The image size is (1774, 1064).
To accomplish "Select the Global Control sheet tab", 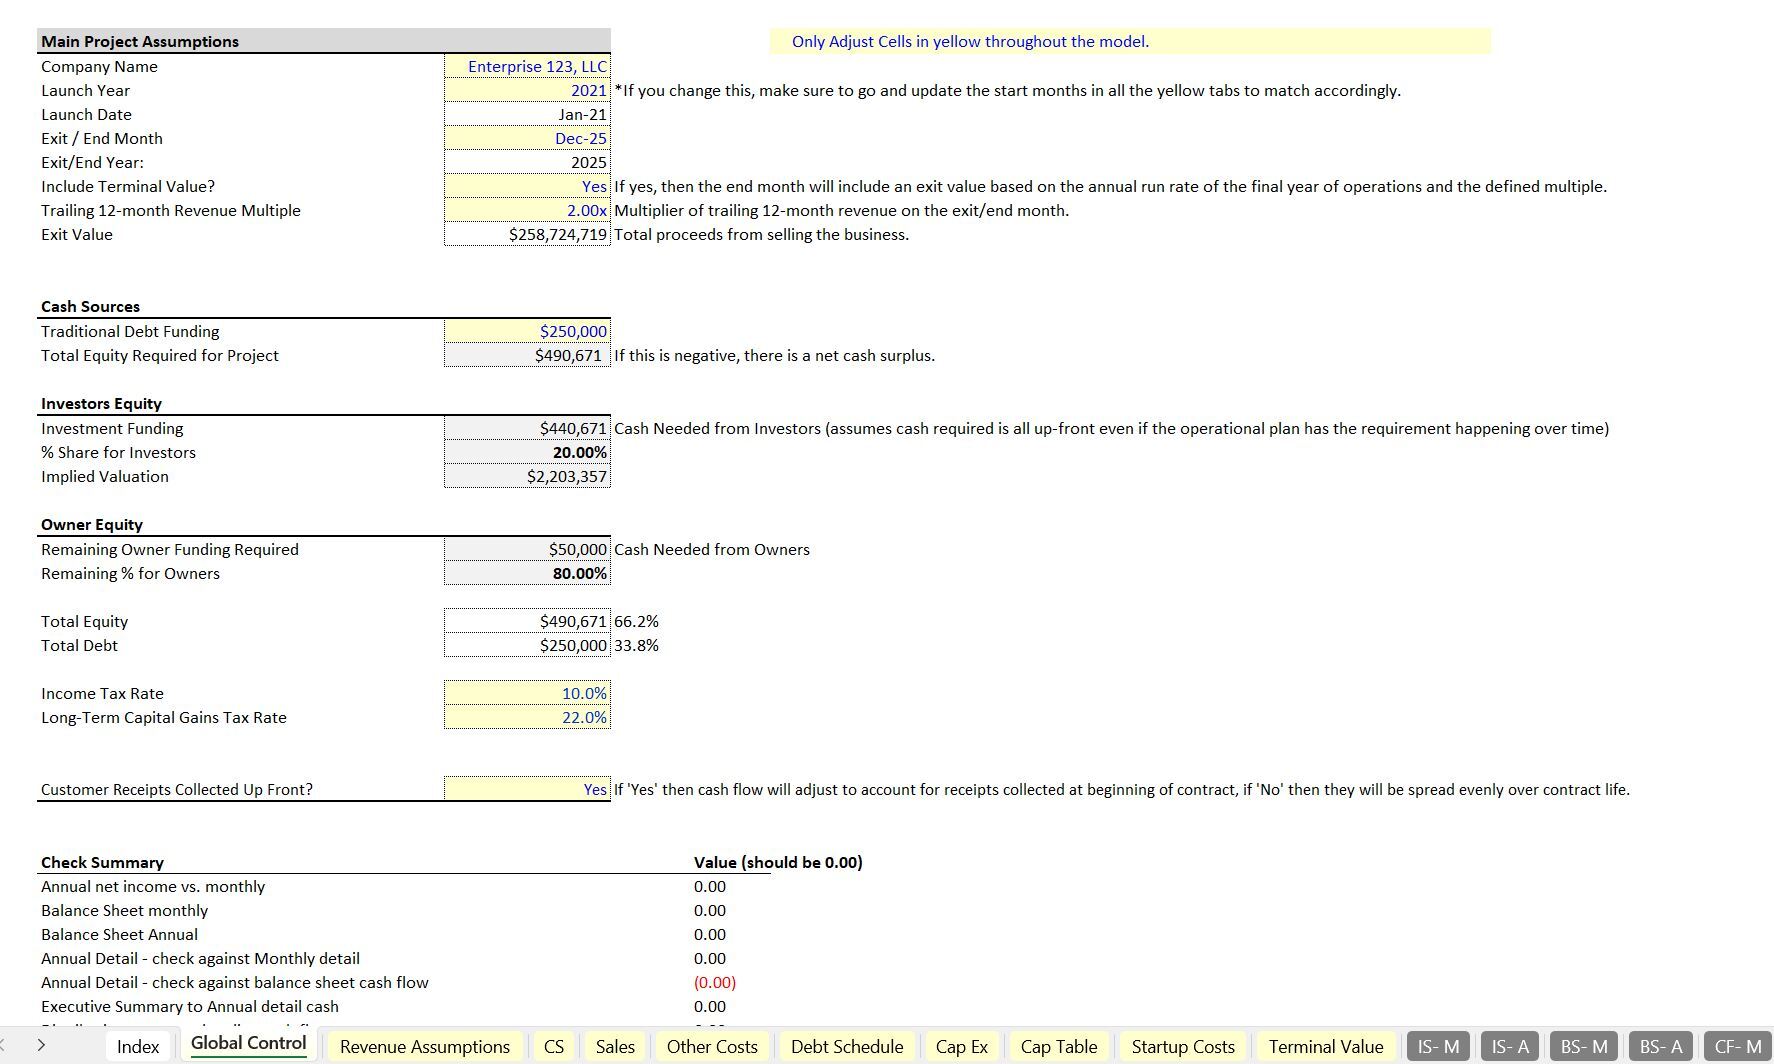I will click(x=248, y=1044).
